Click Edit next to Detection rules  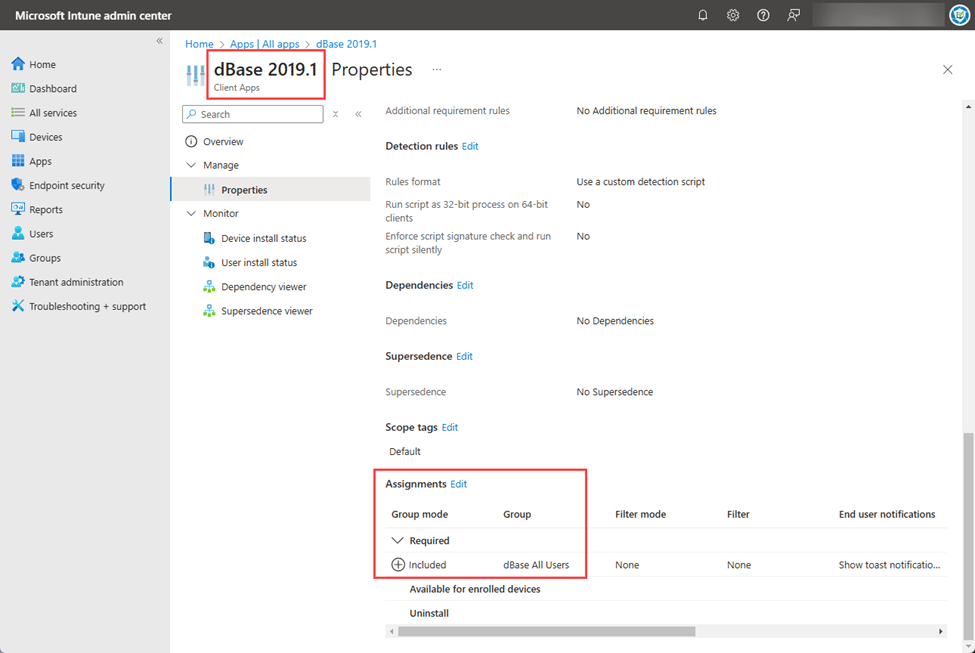click(x=470, y=146)
